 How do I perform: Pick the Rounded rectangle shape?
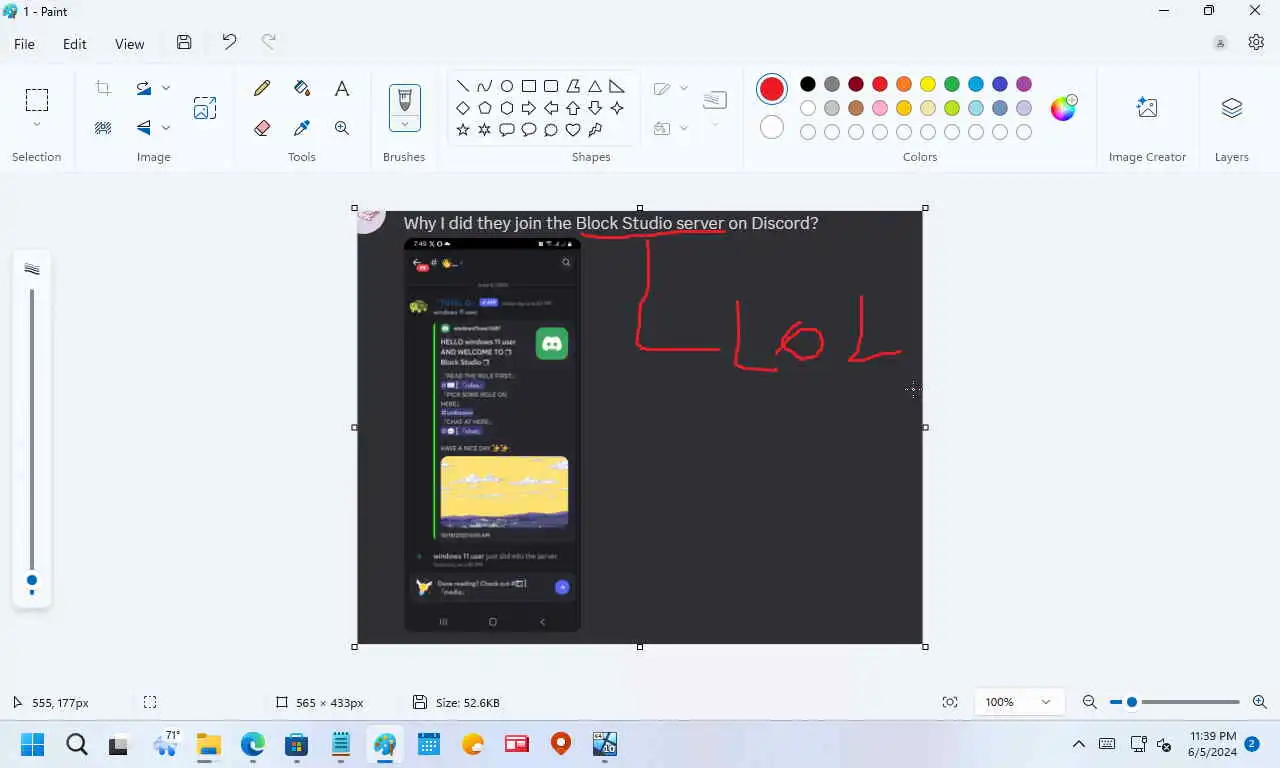pos(551,86)
